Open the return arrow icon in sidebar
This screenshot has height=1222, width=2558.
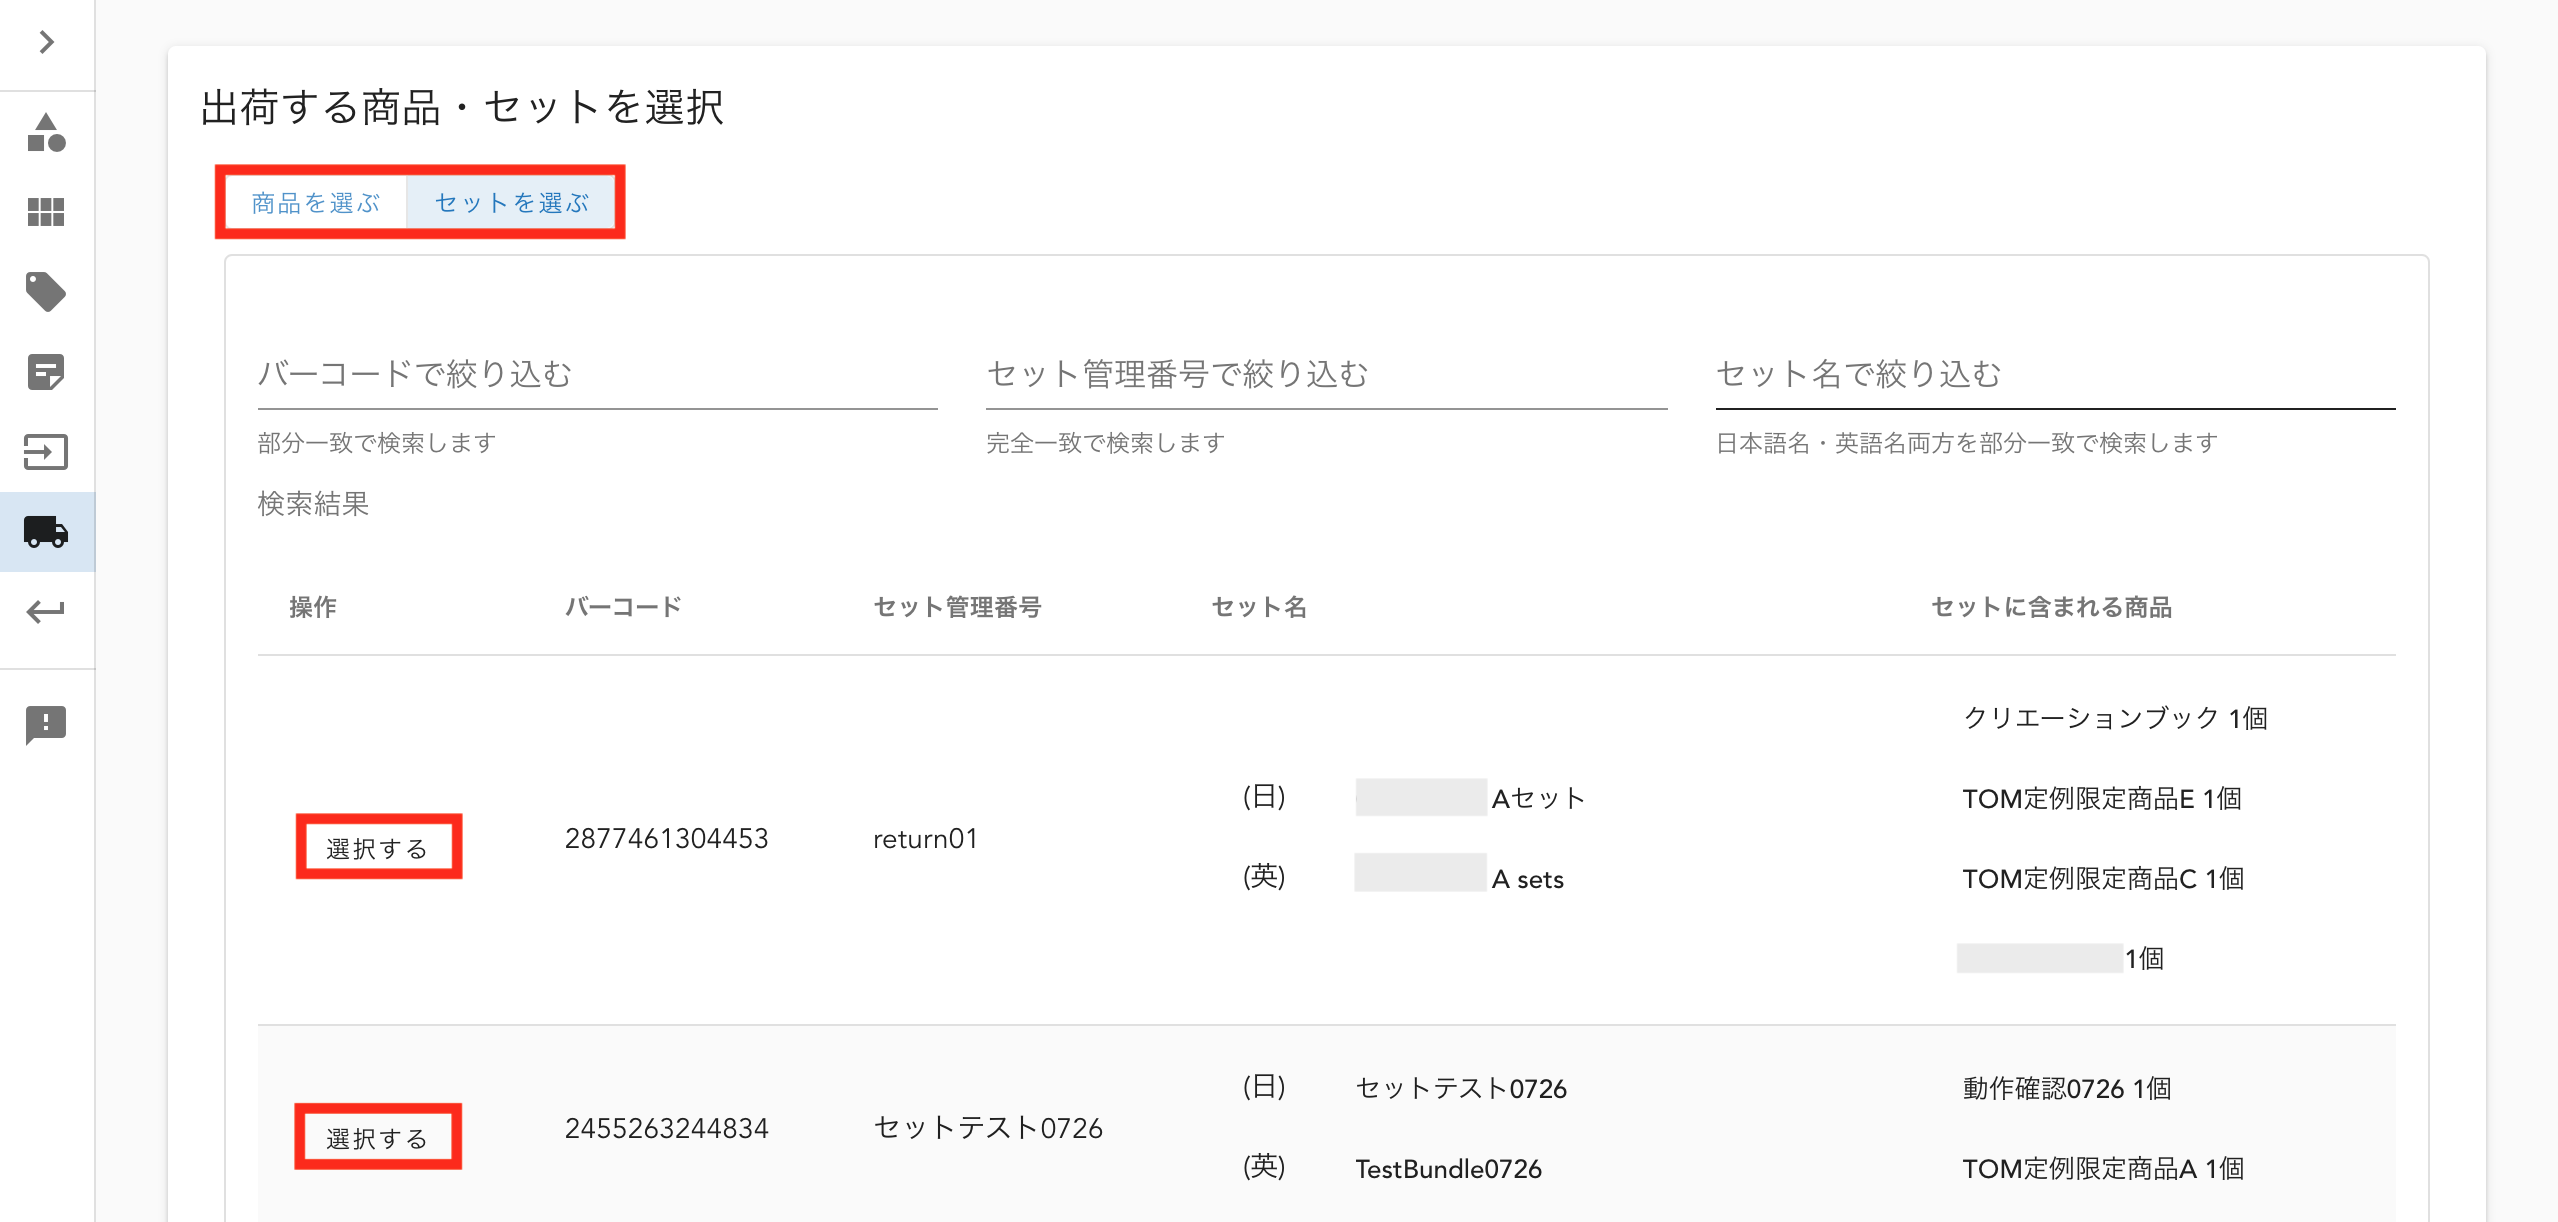(46, 611)
